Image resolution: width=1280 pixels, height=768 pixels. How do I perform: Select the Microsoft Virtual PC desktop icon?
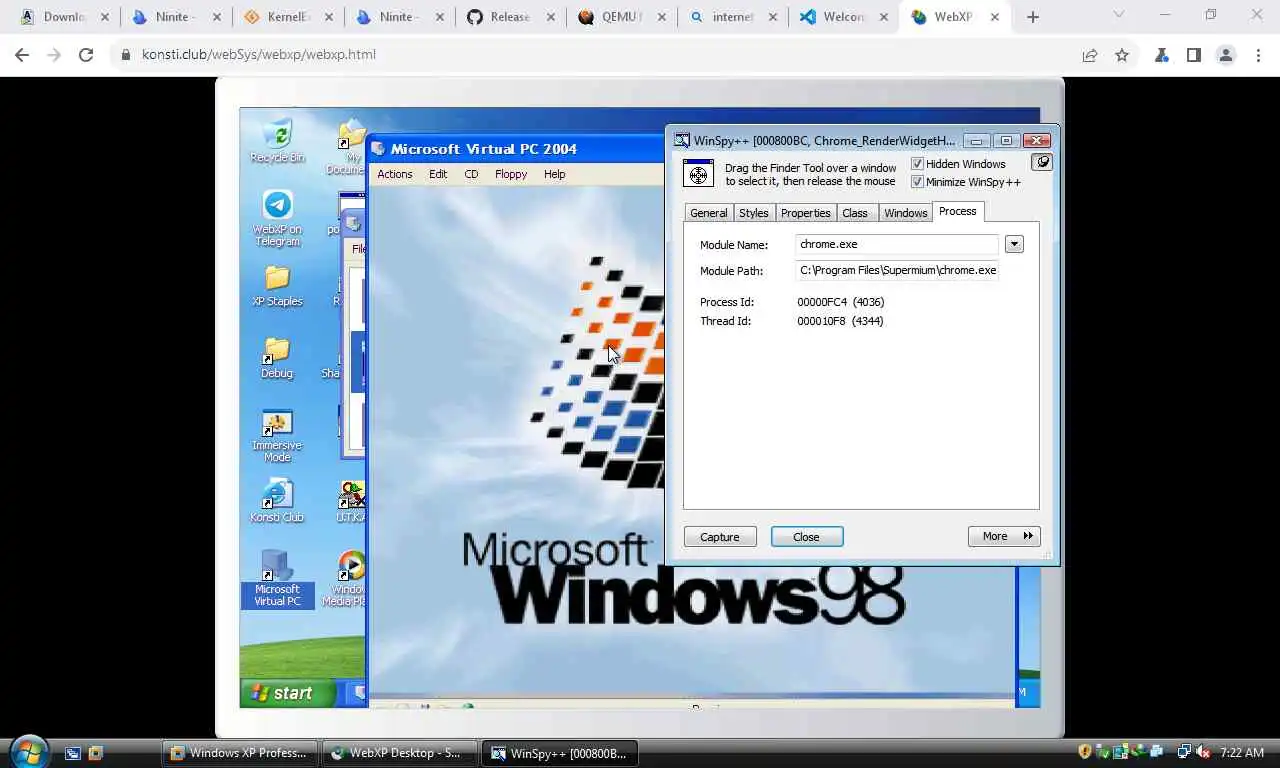click(x=277, y=579)
